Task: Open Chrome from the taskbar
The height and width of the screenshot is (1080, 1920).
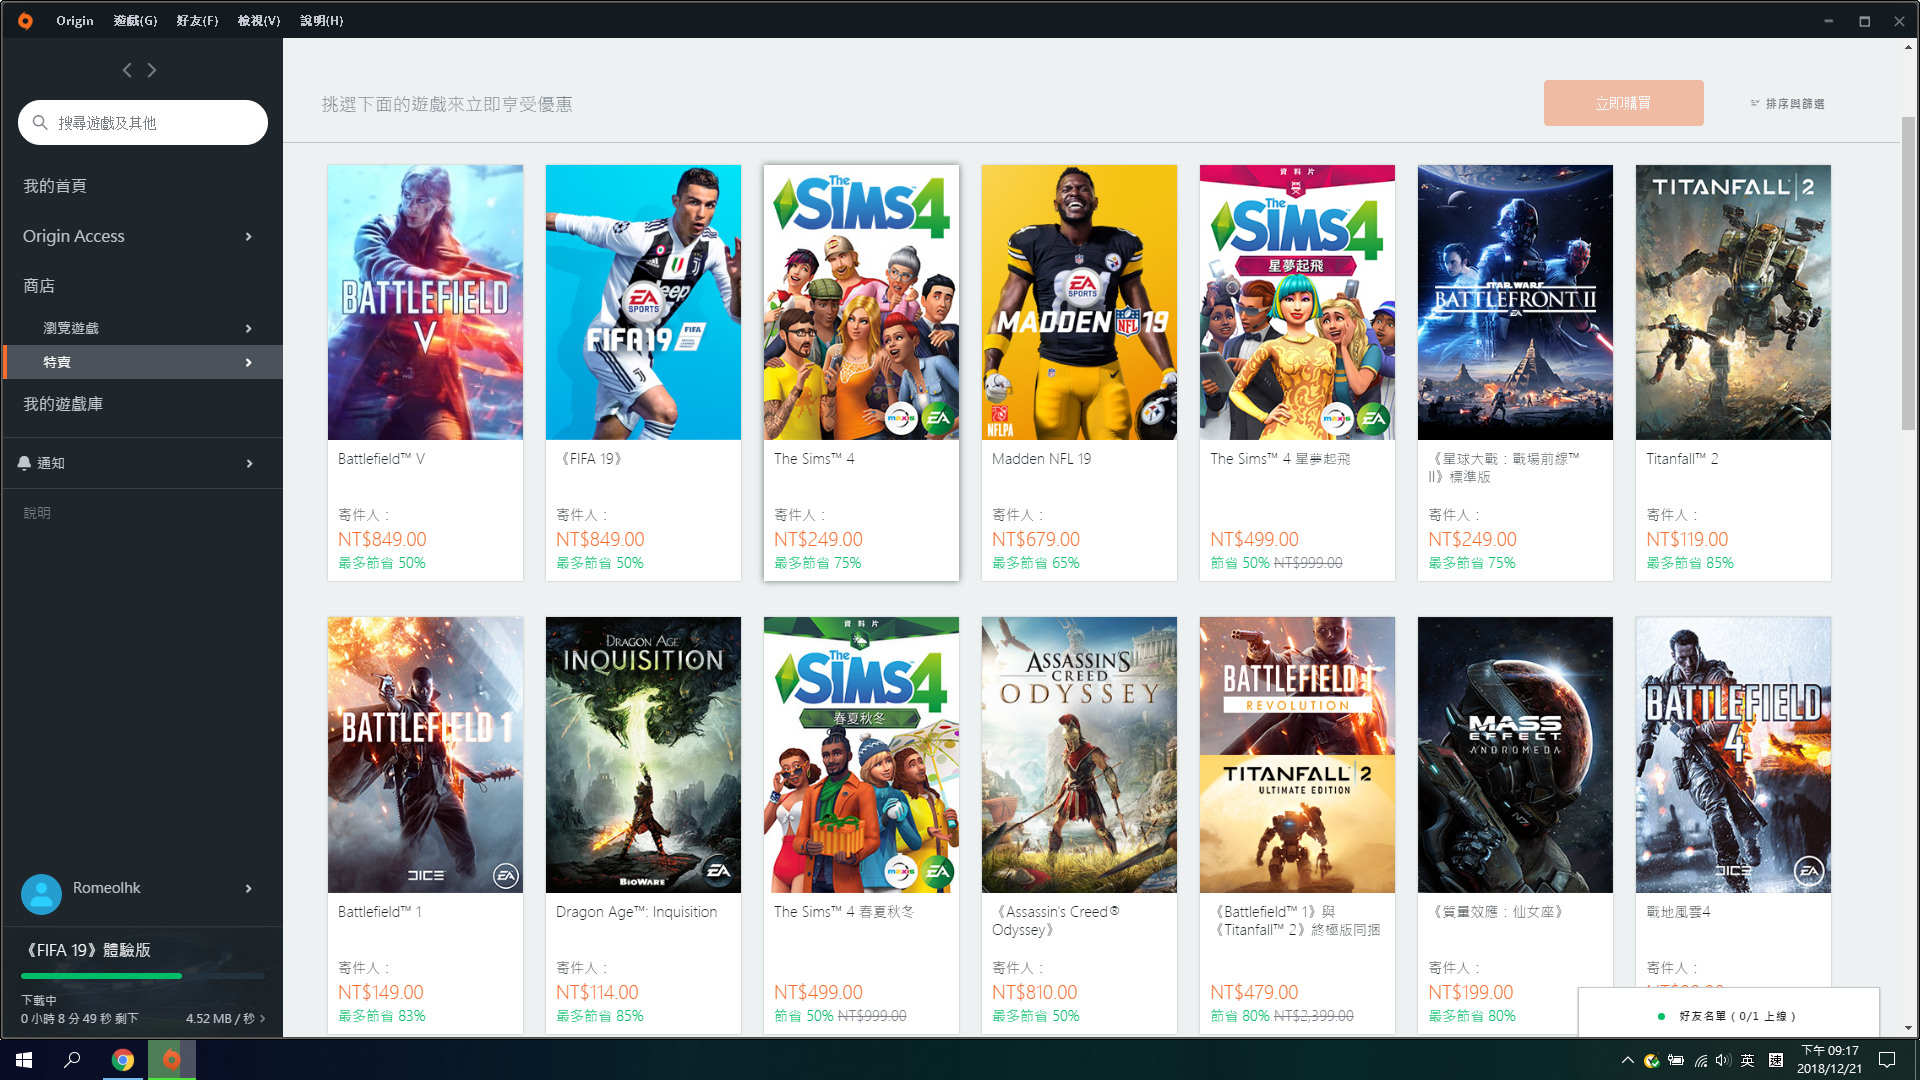Action: pyautogui.click(x=123, y=1060)
